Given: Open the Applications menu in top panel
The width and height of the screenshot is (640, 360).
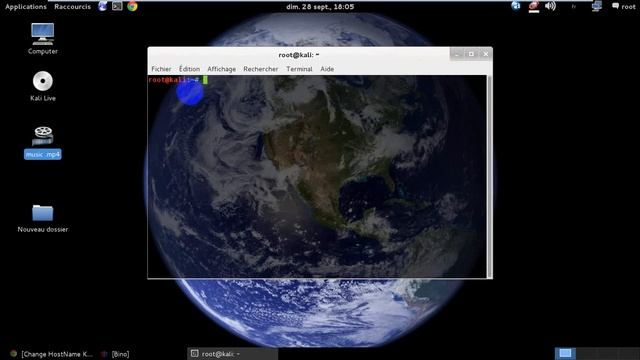Looking at the screenshot, I should (x=26, y=7).
